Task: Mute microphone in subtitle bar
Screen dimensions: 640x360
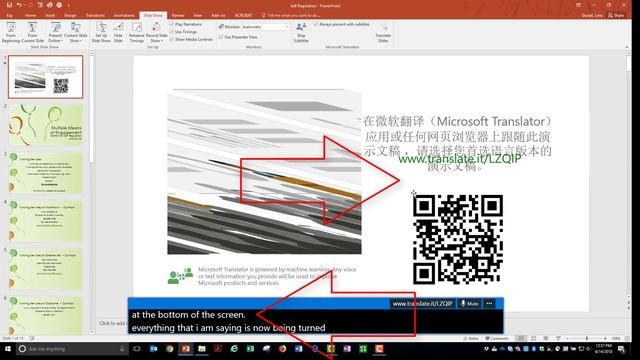Action: pyautogui.click(x=469, y=303)
